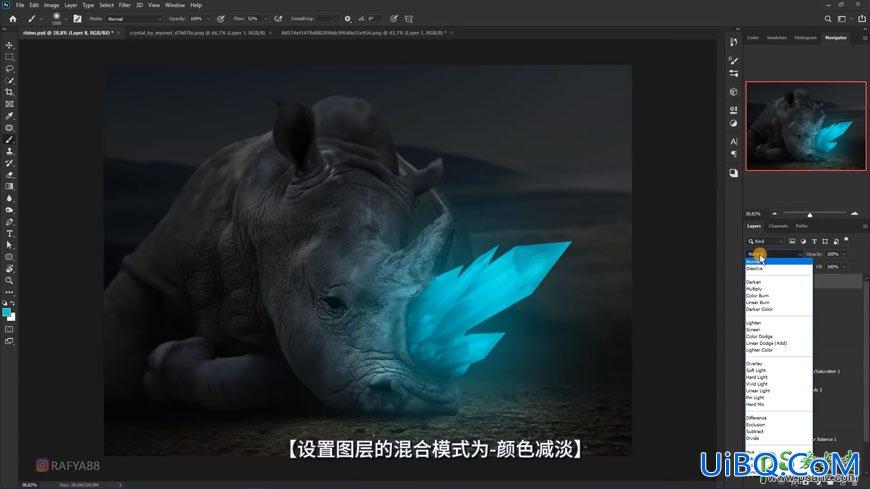
Task: Select the Eyedropper tool
Action: click(x=9, y=115)
